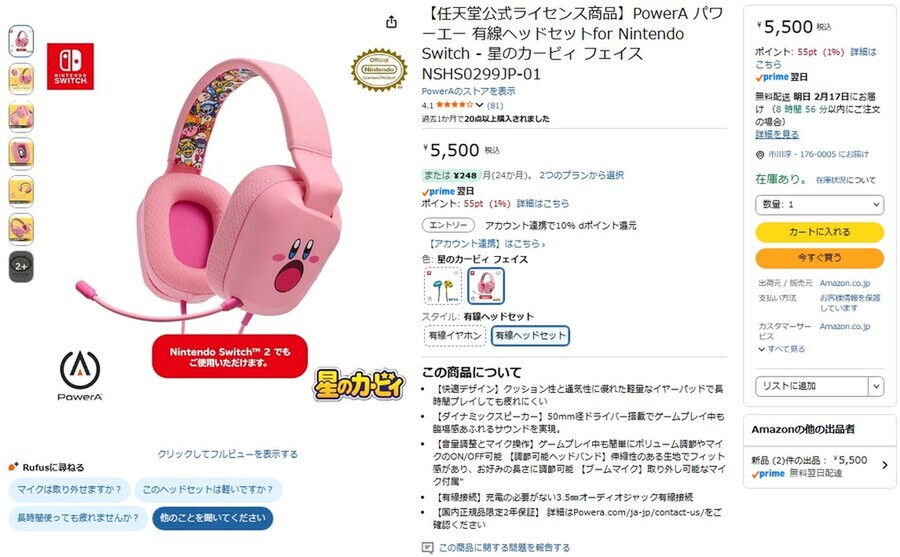Open the other sellers arrow chevron
The width and height of the screenshot is (900, 557).
[885, 465]
